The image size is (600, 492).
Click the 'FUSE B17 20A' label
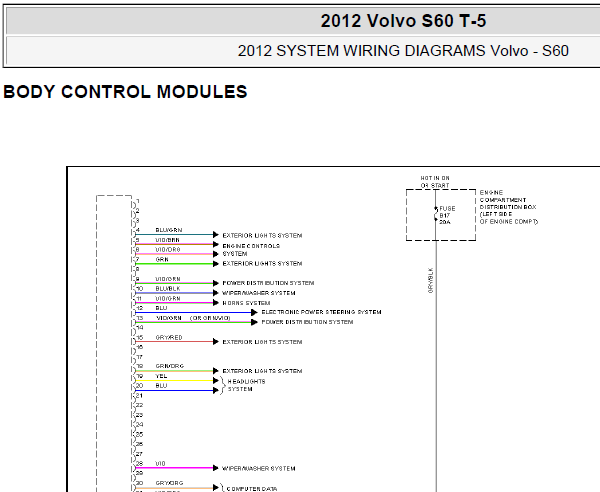(x=447, y=215)
